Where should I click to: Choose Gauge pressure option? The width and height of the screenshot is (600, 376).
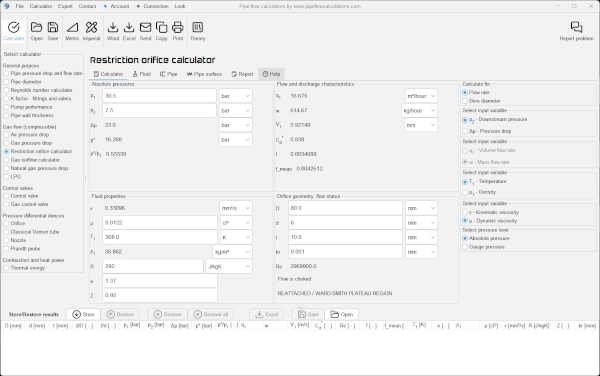tap(465, 247)
